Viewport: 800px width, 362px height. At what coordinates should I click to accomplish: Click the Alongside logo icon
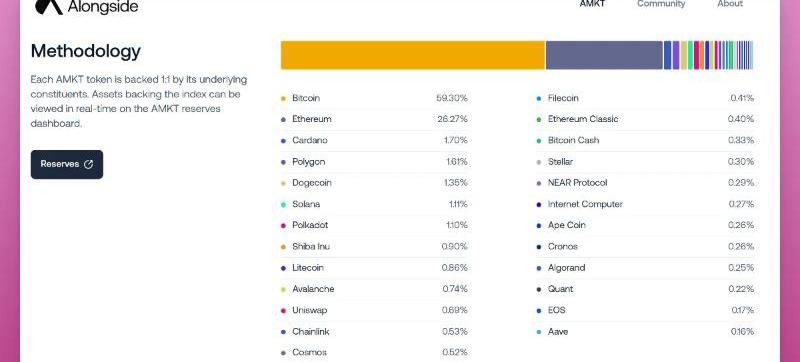[x=48, y=7]
